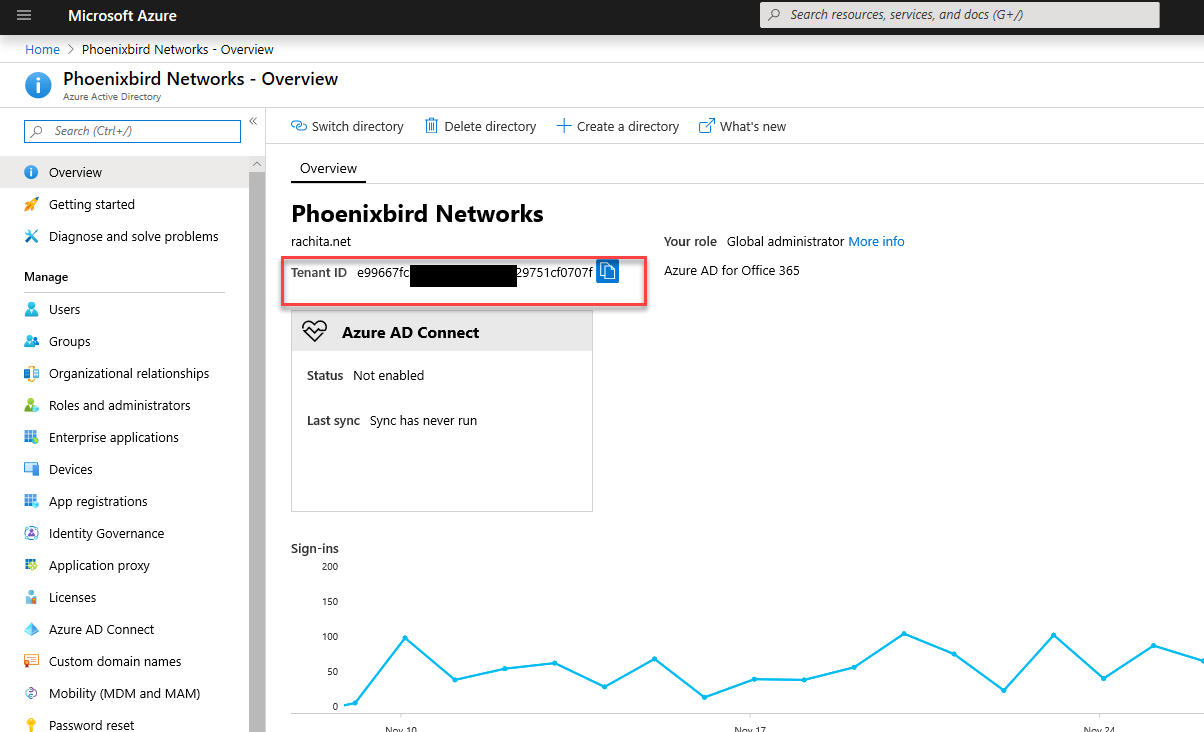The image size is (1204, 732).
Task: Open App registrations
Action: (x=97, y=501)
